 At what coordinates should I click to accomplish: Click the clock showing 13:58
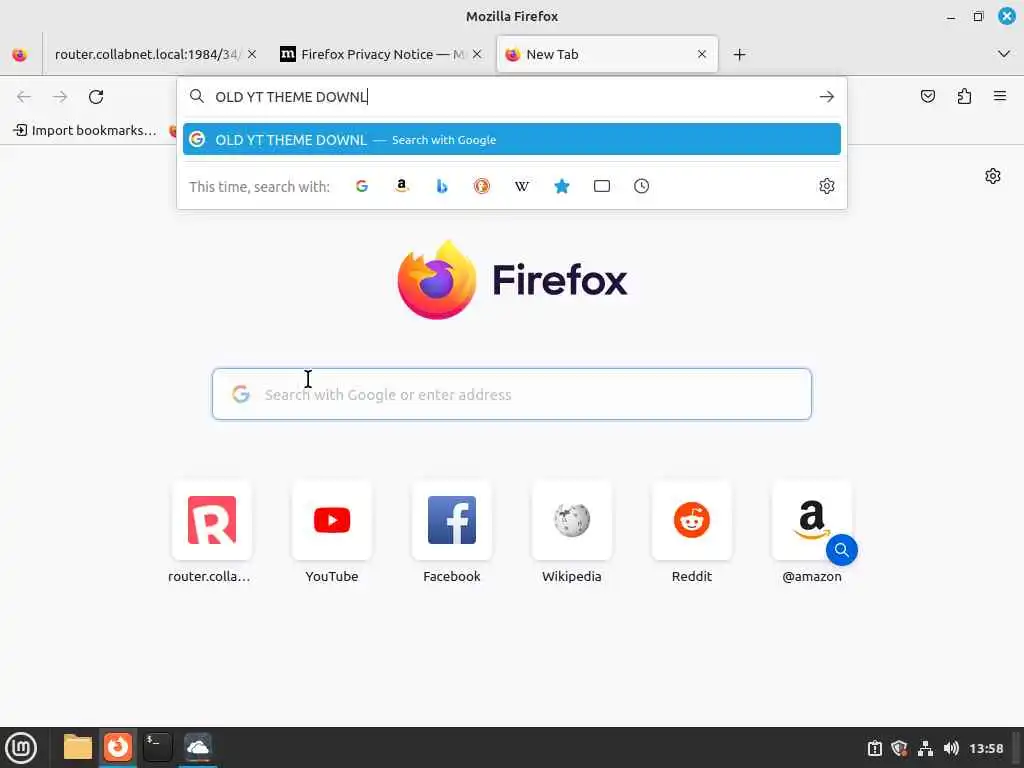point(986,748)
